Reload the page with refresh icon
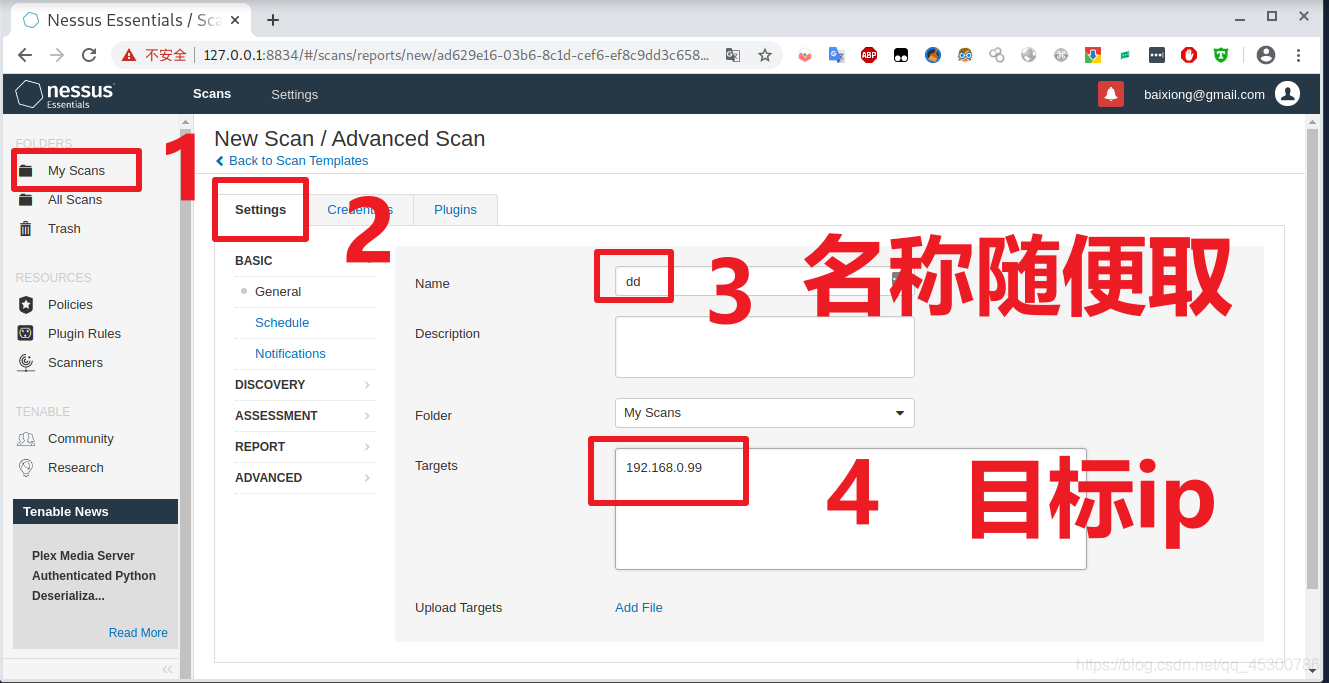The width and height of the screenshot is (1329, 683). (x=89, y=55)
